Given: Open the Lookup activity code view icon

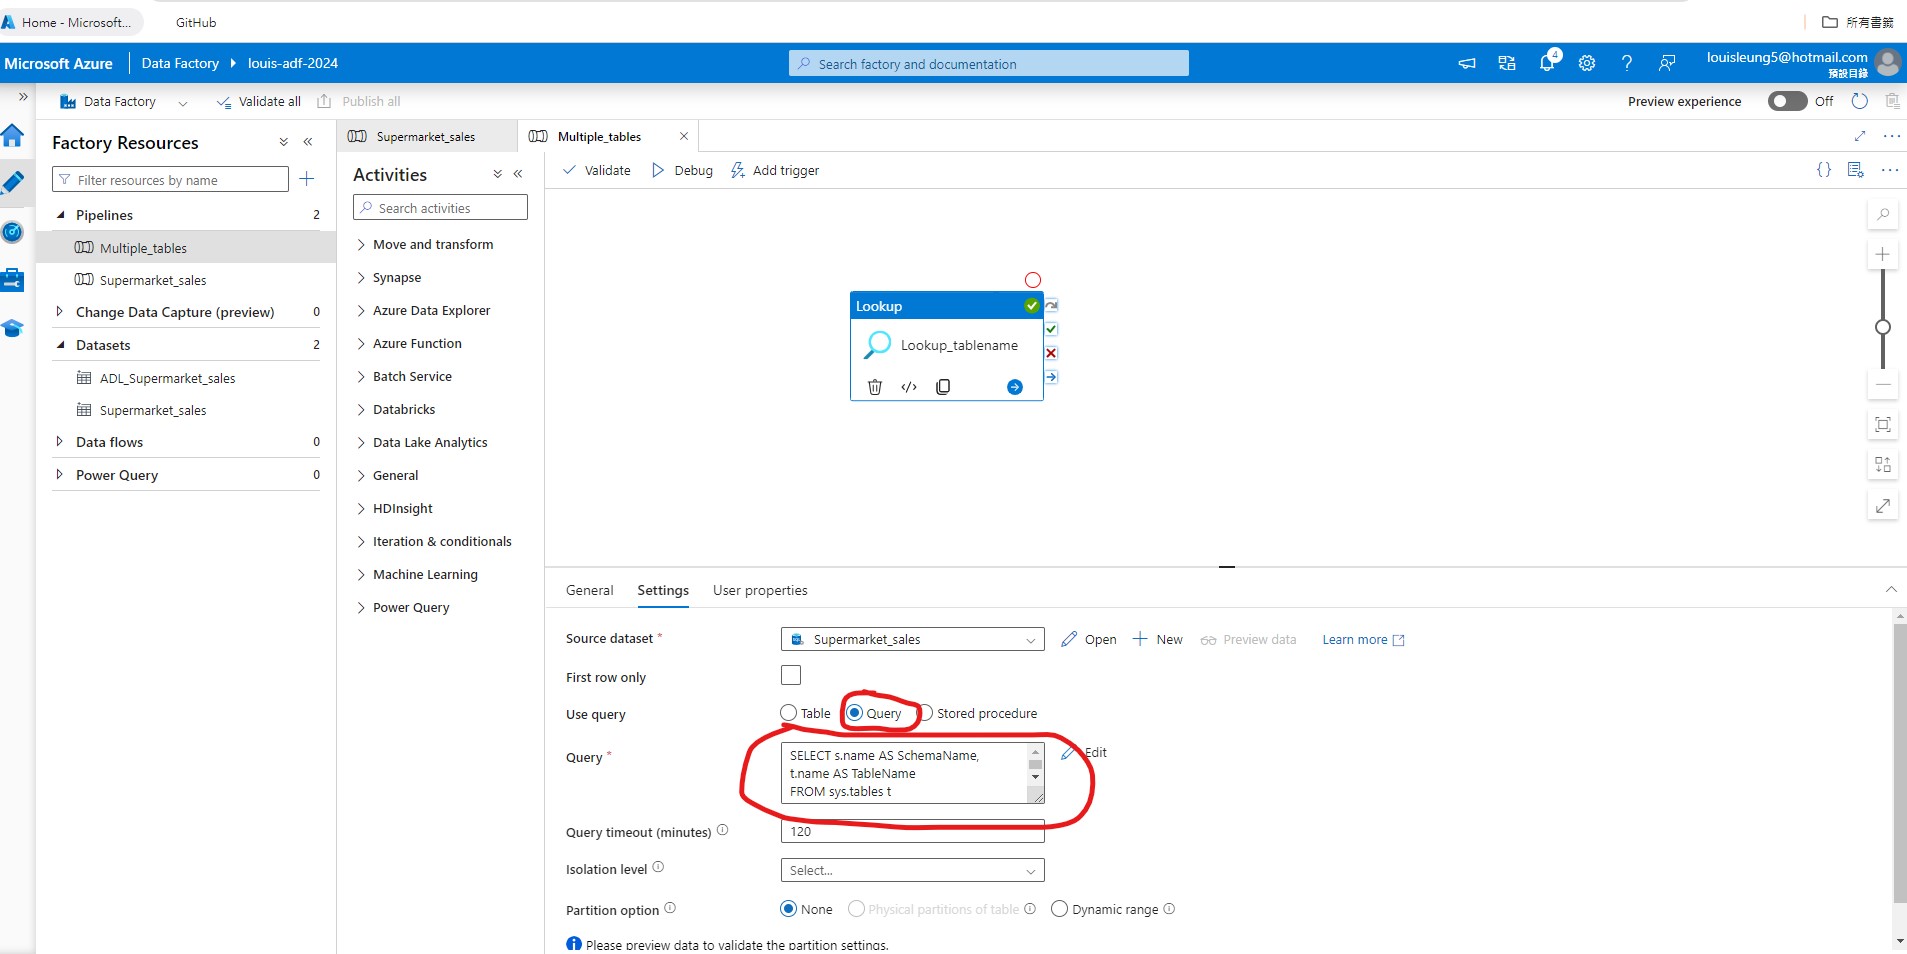Looking at the screenshot, I should (909, 387).
